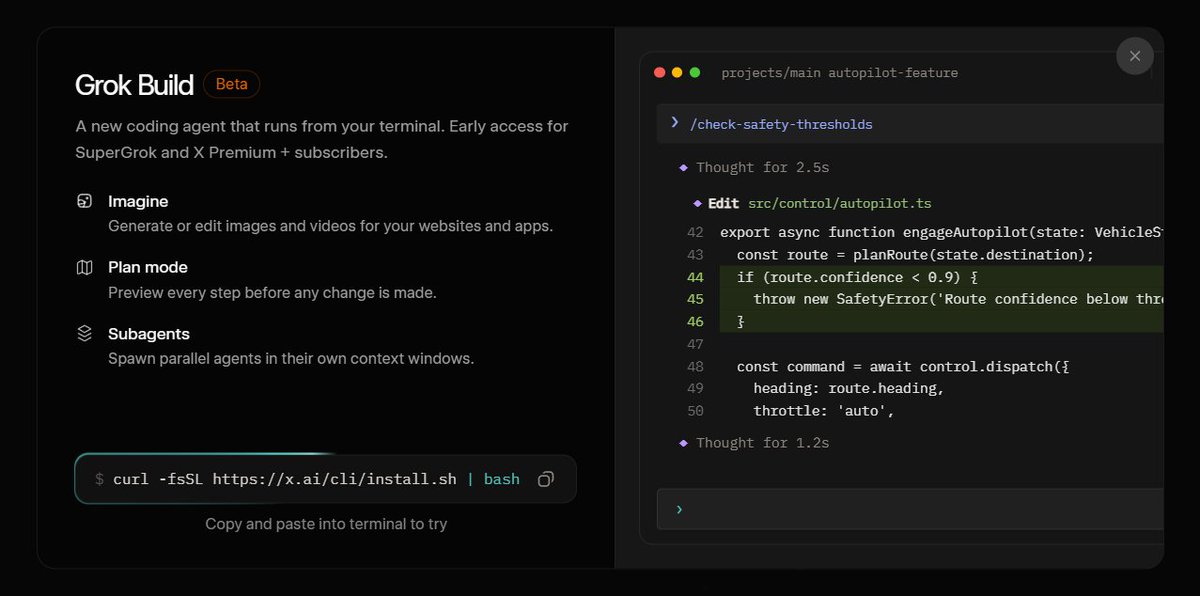Click the prompt chevron before /check-safety-thresholds
This screenshot has height=596, width=1200.
coord(675,123)
